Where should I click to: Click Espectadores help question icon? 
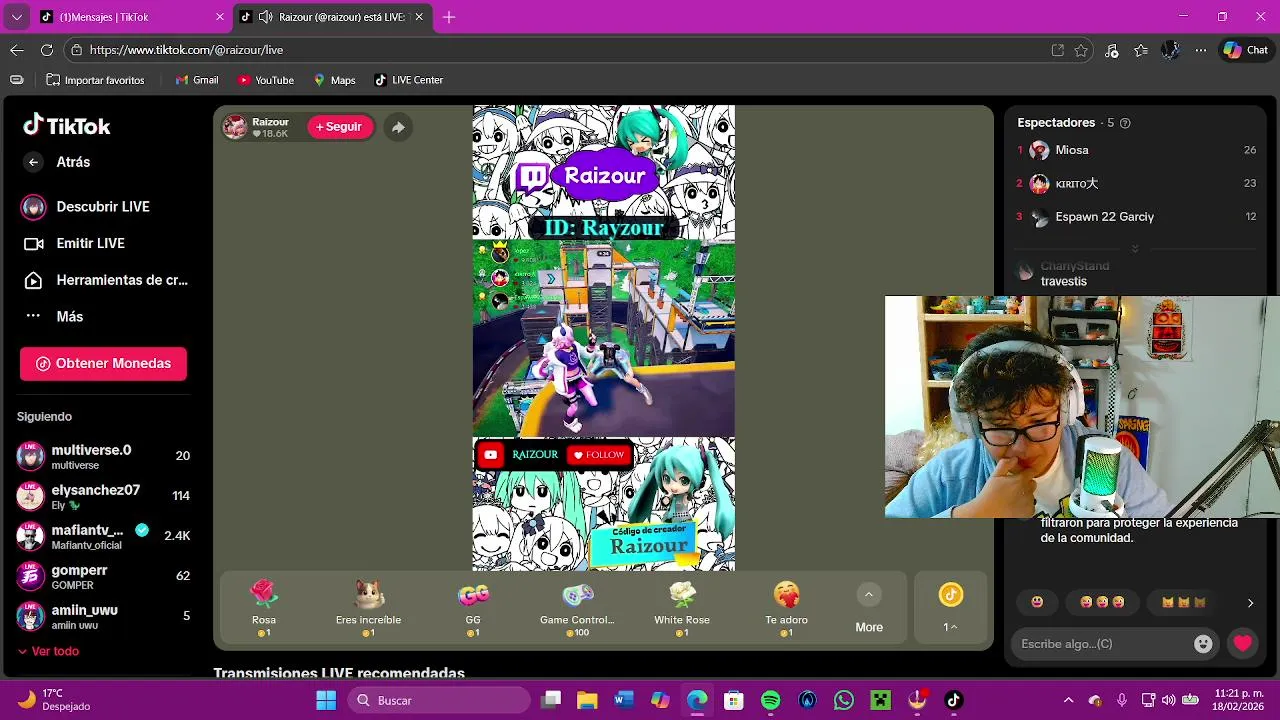click(x=1125, y=123)
